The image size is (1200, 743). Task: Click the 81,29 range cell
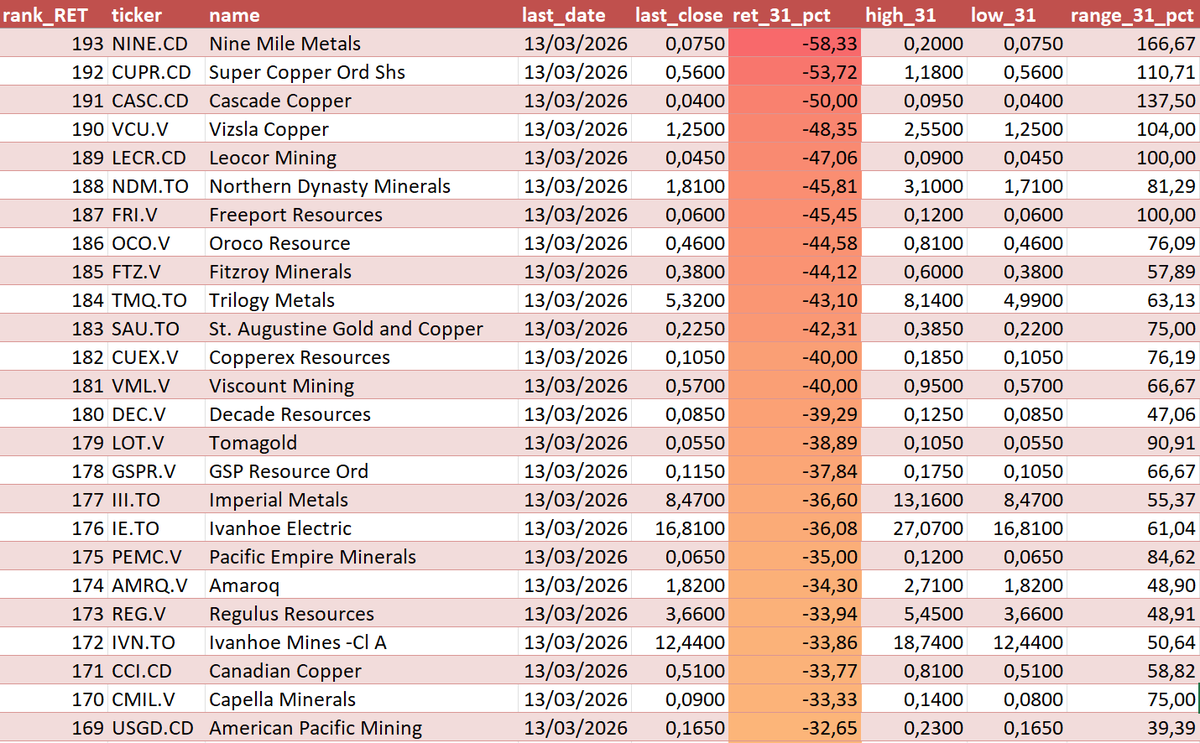1133,186
